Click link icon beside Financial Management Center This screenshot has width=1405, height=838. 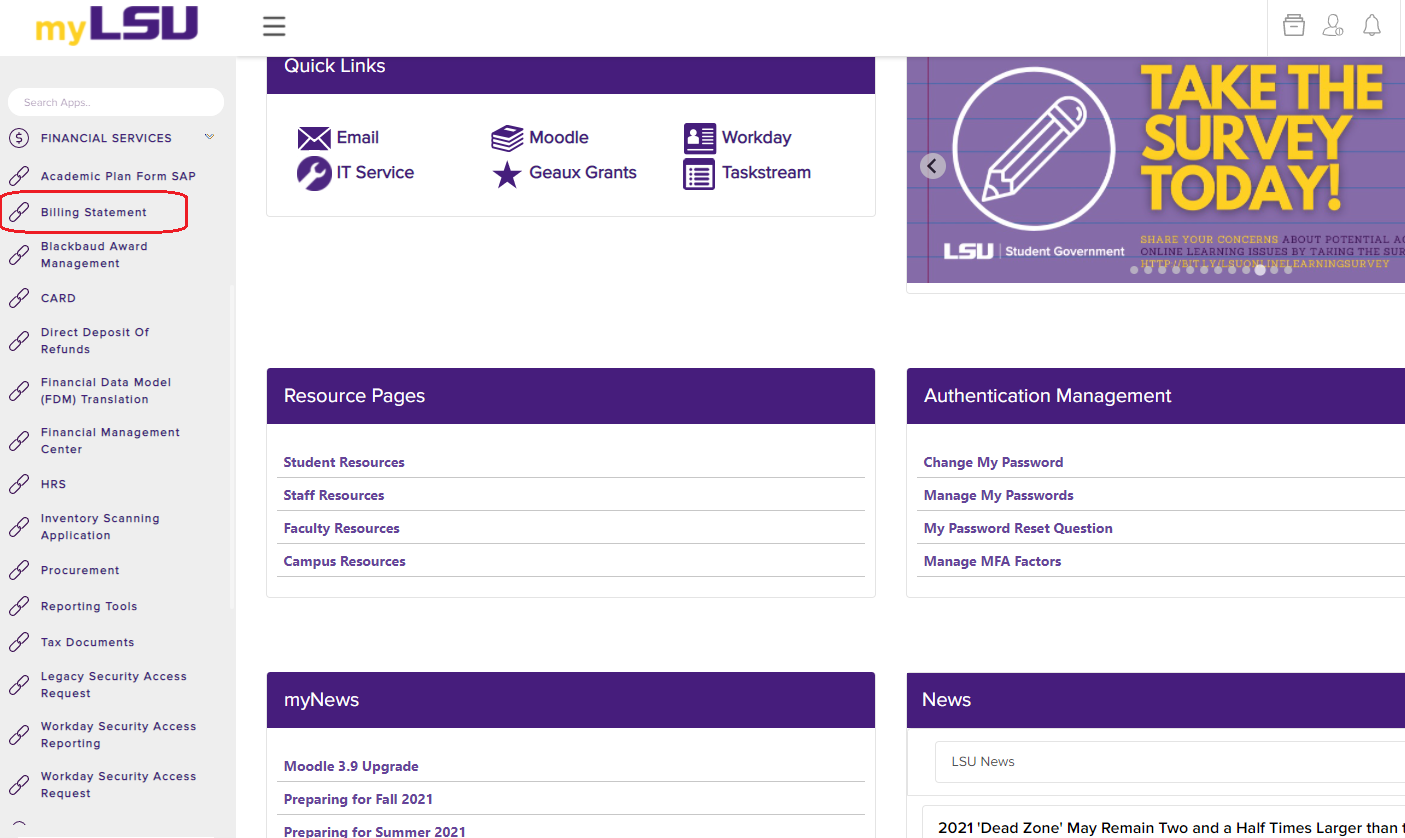(x=18, y=441)
